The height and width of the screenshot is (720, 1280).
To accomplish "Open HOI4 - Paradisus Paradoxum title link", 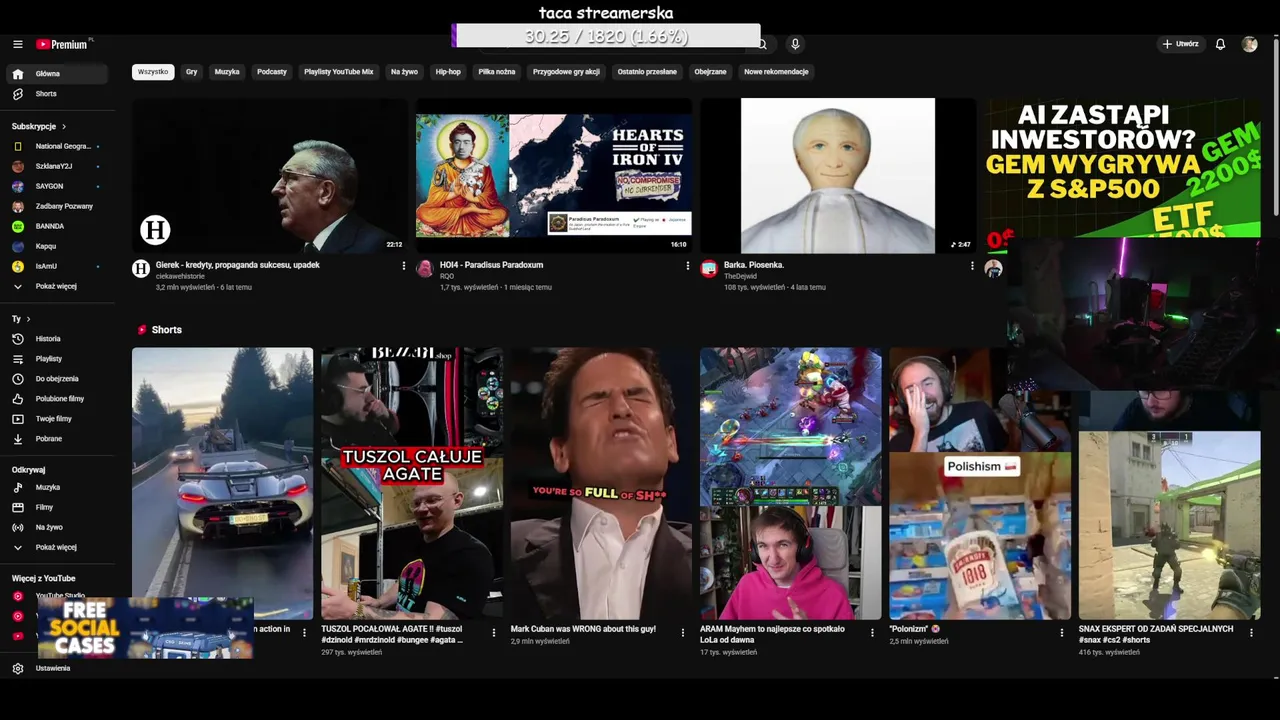I will (x=491, y=265).
